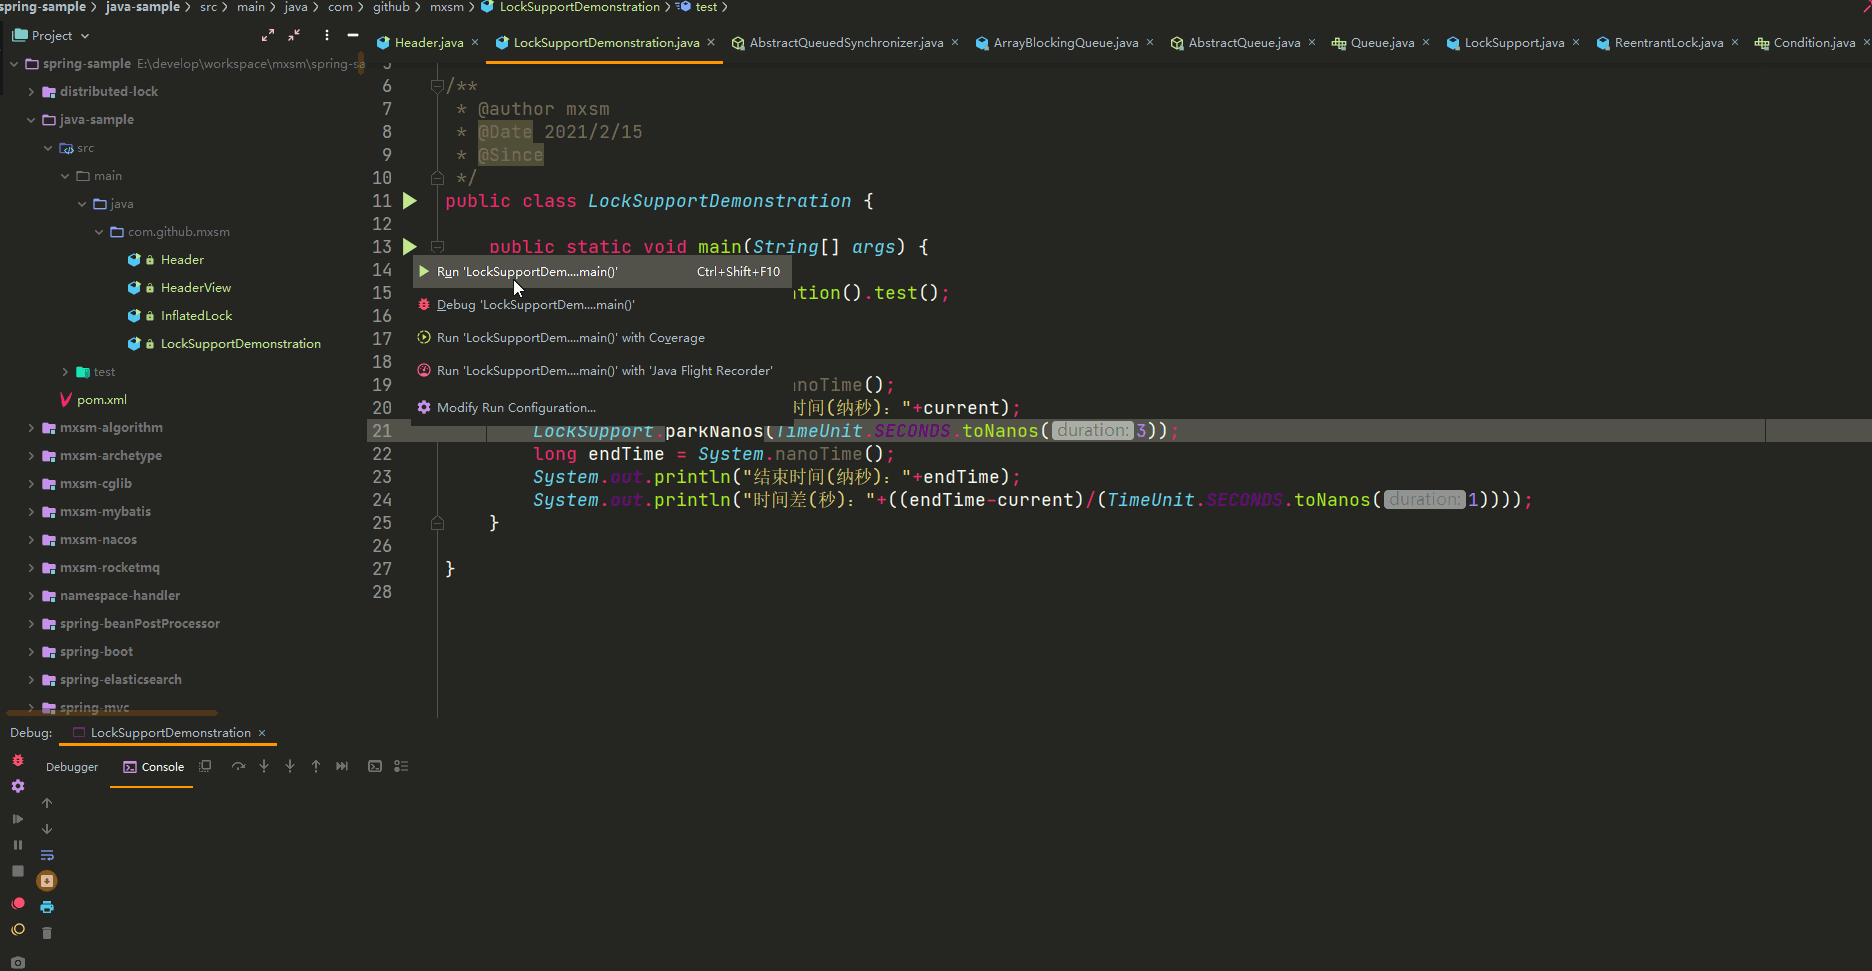
Task: Choose Run with Coverage option
Action: [602, 337]
